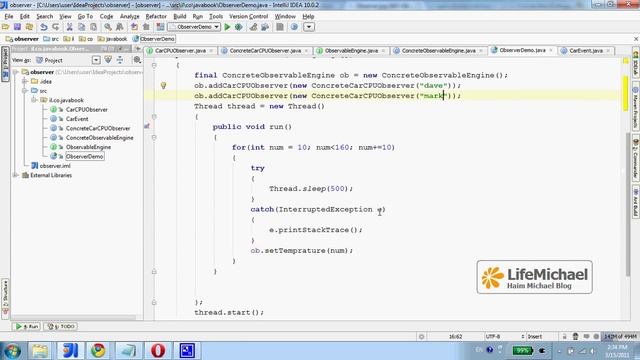
Task: Switch to the ConcreteObservableEngine.java tab
Action: (438, 51)
